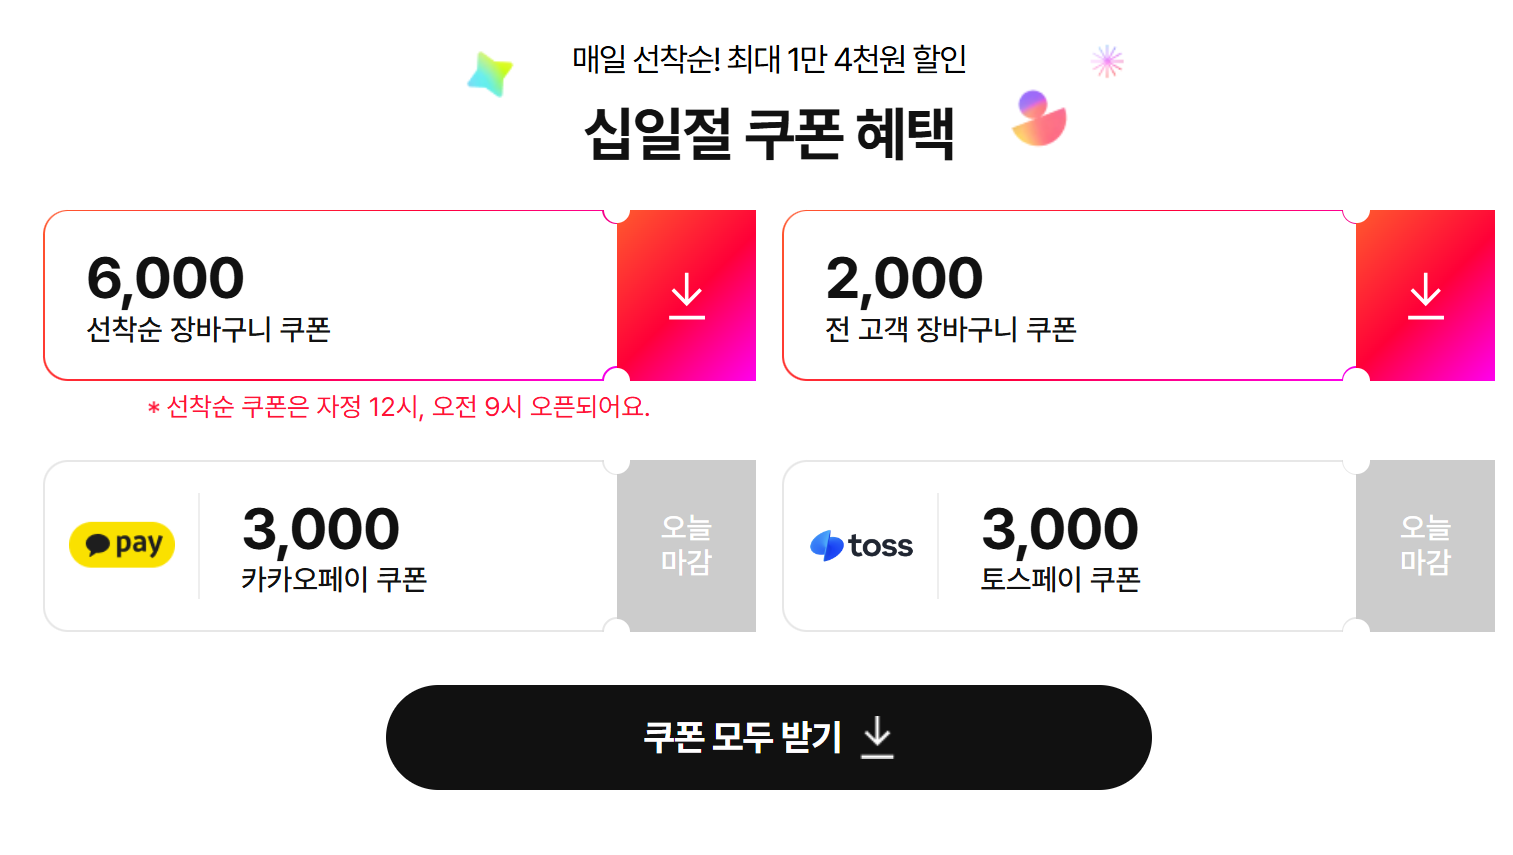The width and height of the screenshot is (1513, 855).
Task: Click the download icon on the 6,000 coupon
Action: (x=687, y=294)
